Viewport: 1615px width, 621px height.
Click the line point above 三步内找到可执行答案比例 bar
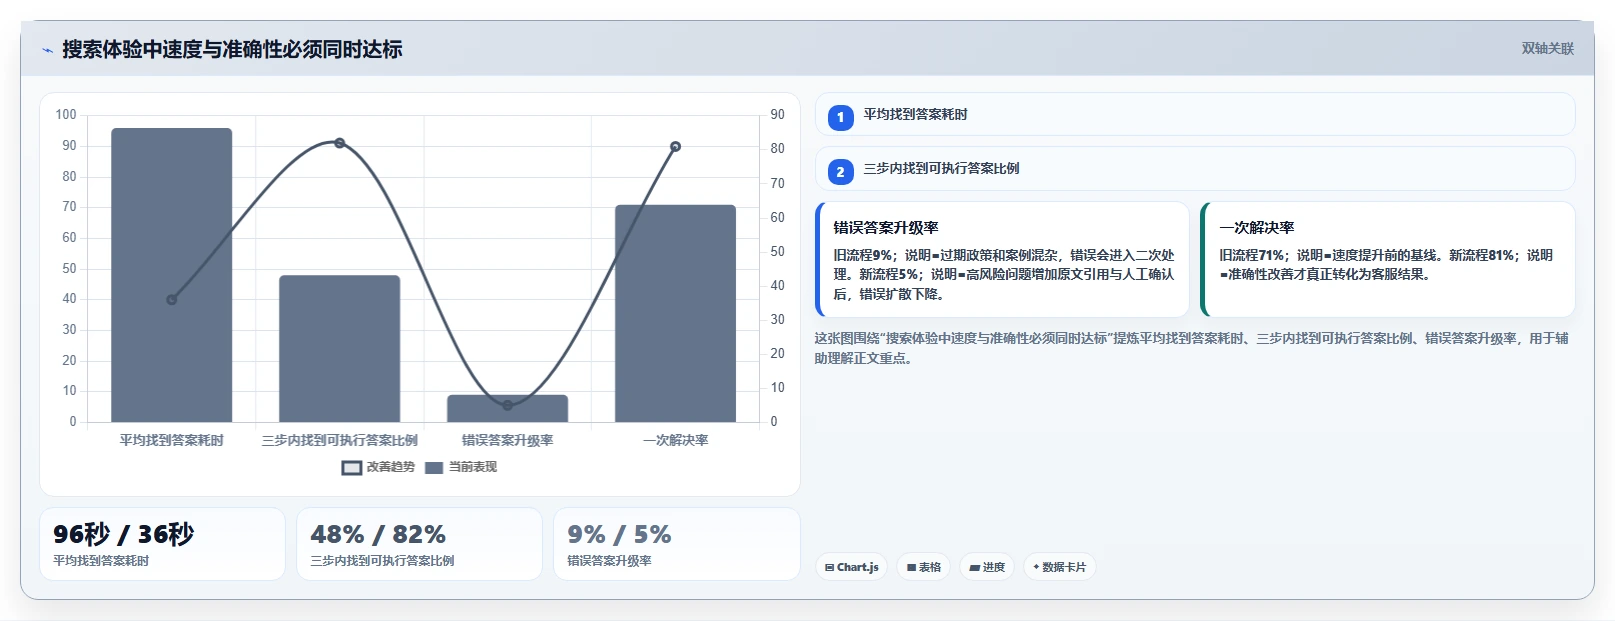[340, 143]
